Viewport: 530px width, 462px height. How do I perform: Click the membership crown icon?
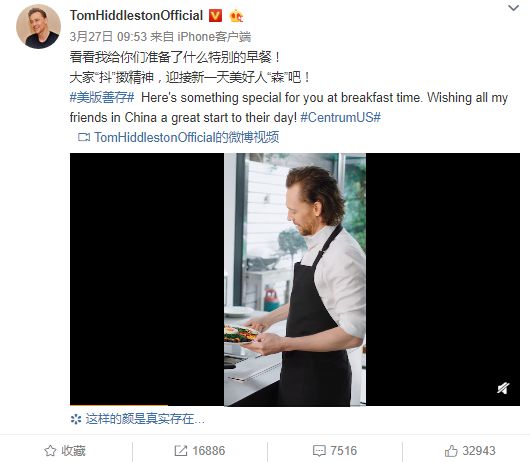[236, 16]
